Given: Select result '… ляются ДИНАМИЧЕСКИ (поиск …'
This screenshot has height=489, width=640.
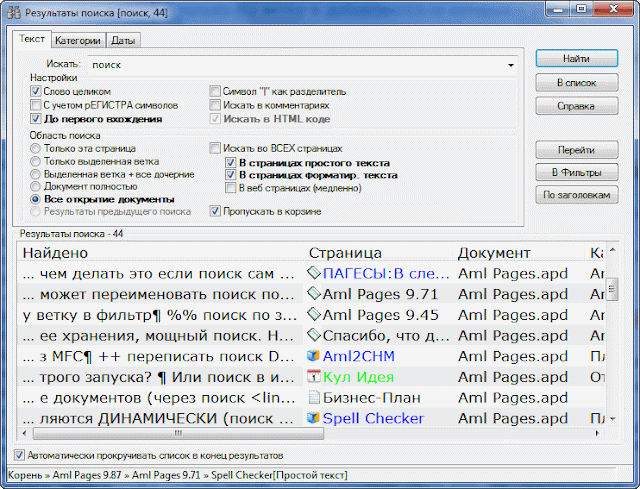Looking at the screenshot, I should tap(158, 419).
